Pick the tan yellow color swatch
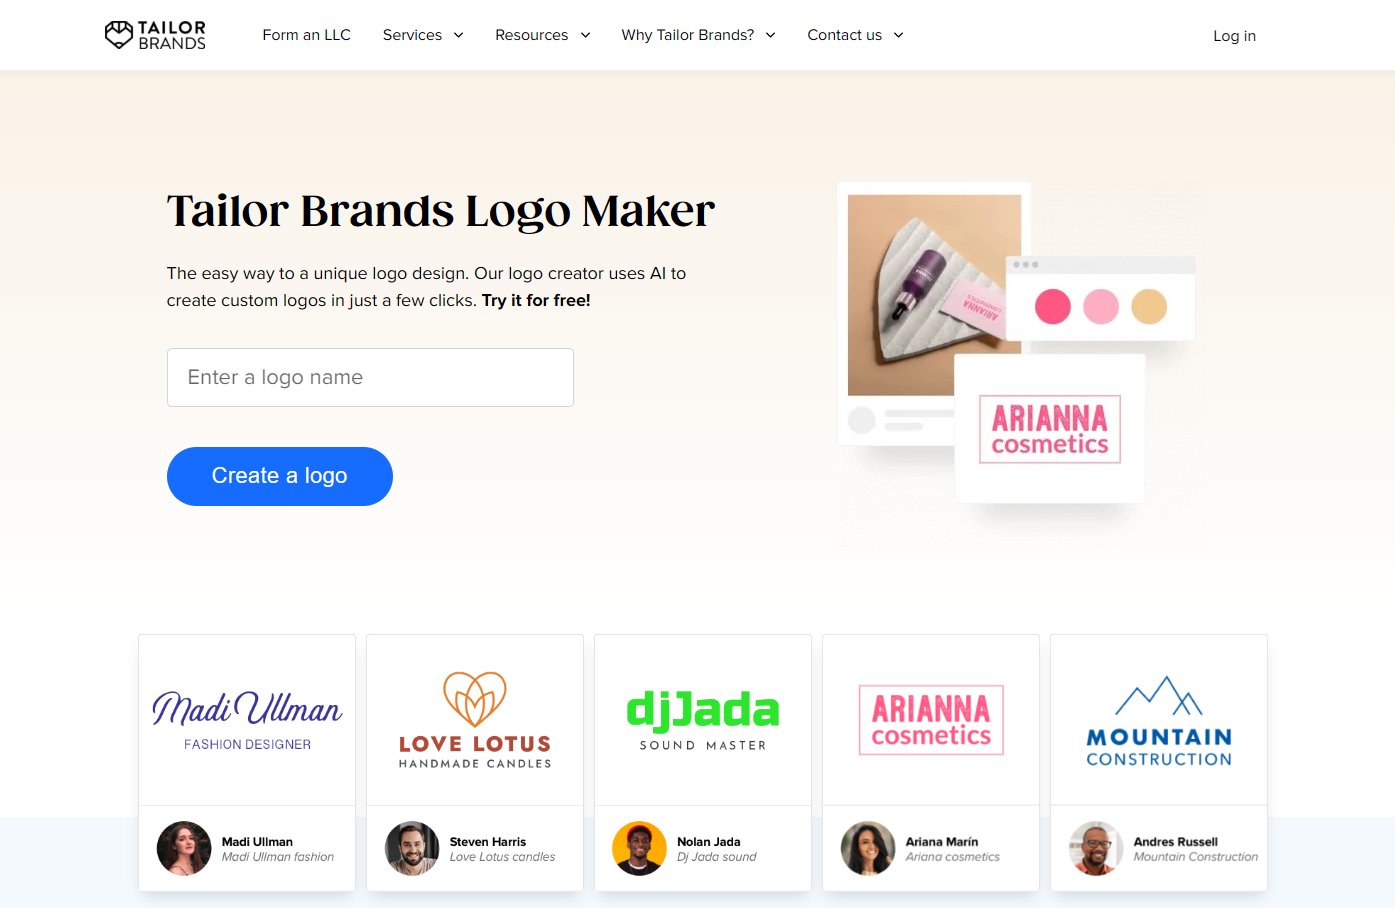 click(1149, 306)
